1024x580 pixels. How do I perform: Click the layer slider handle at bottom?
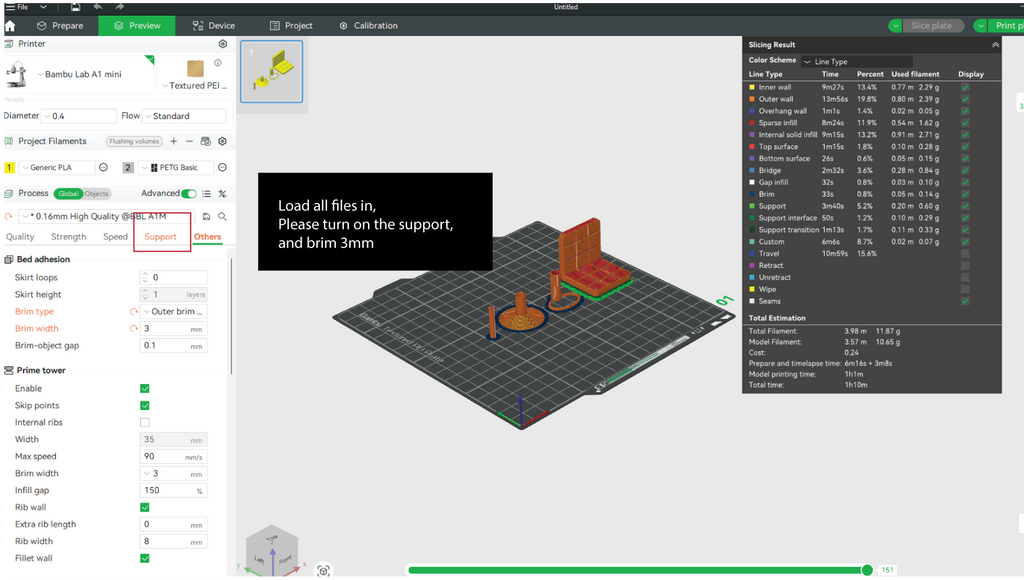click(866, 570)
